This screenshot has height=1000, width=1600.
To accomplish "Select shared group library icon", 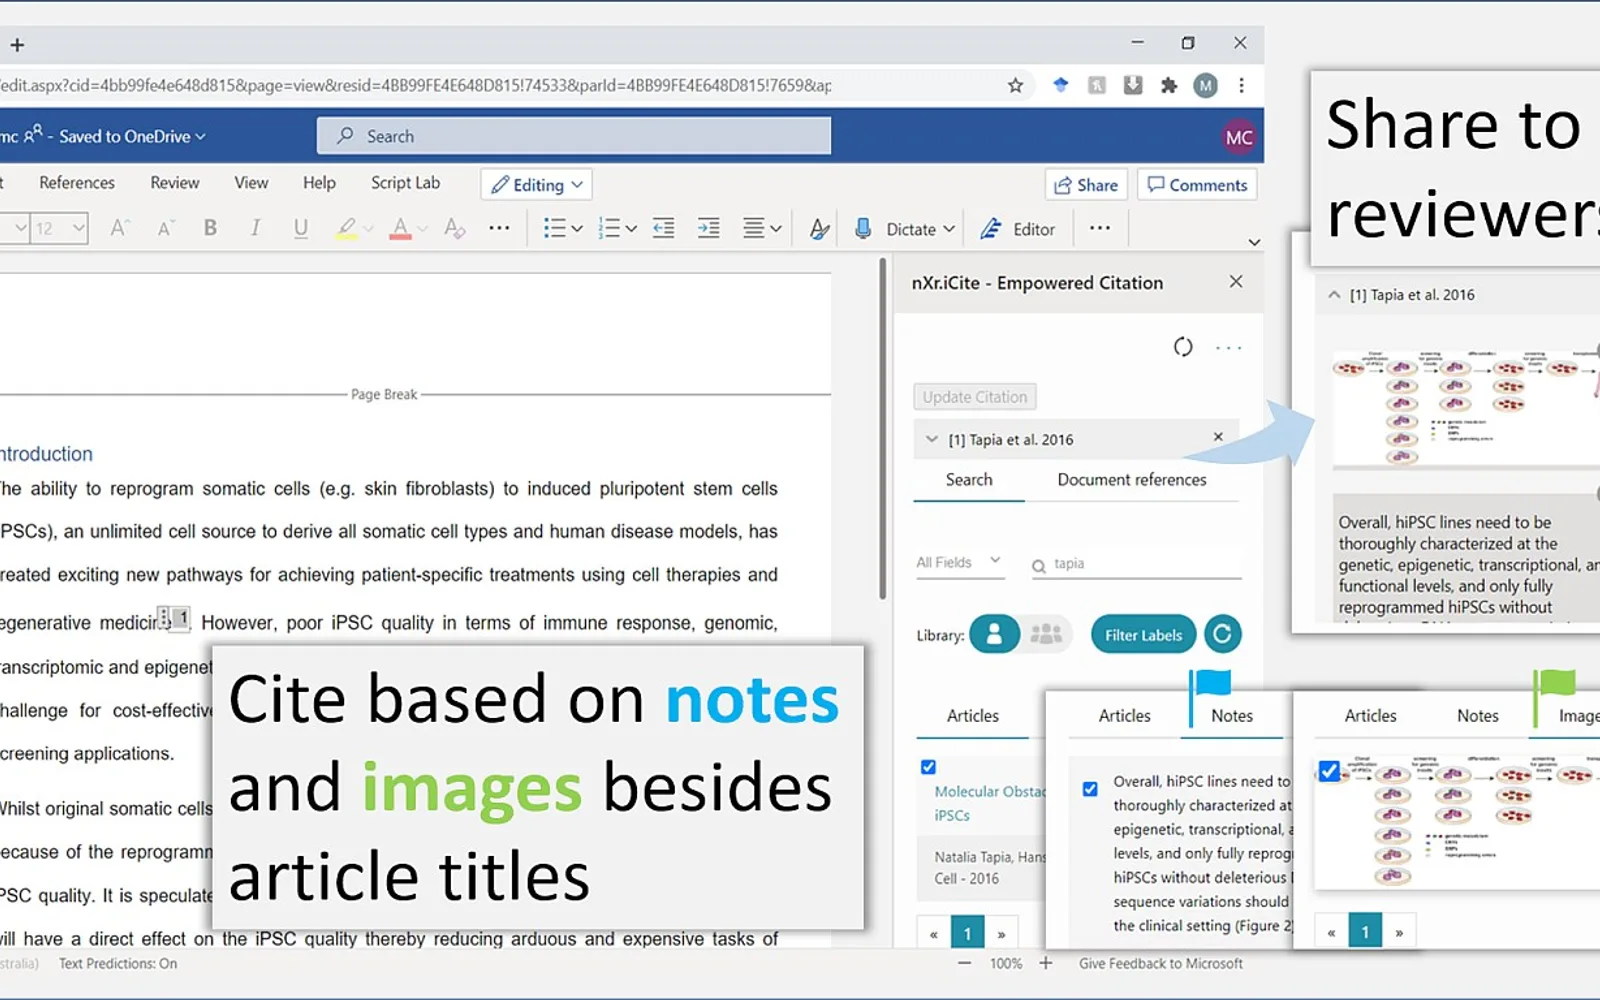I will [1046, 634].
